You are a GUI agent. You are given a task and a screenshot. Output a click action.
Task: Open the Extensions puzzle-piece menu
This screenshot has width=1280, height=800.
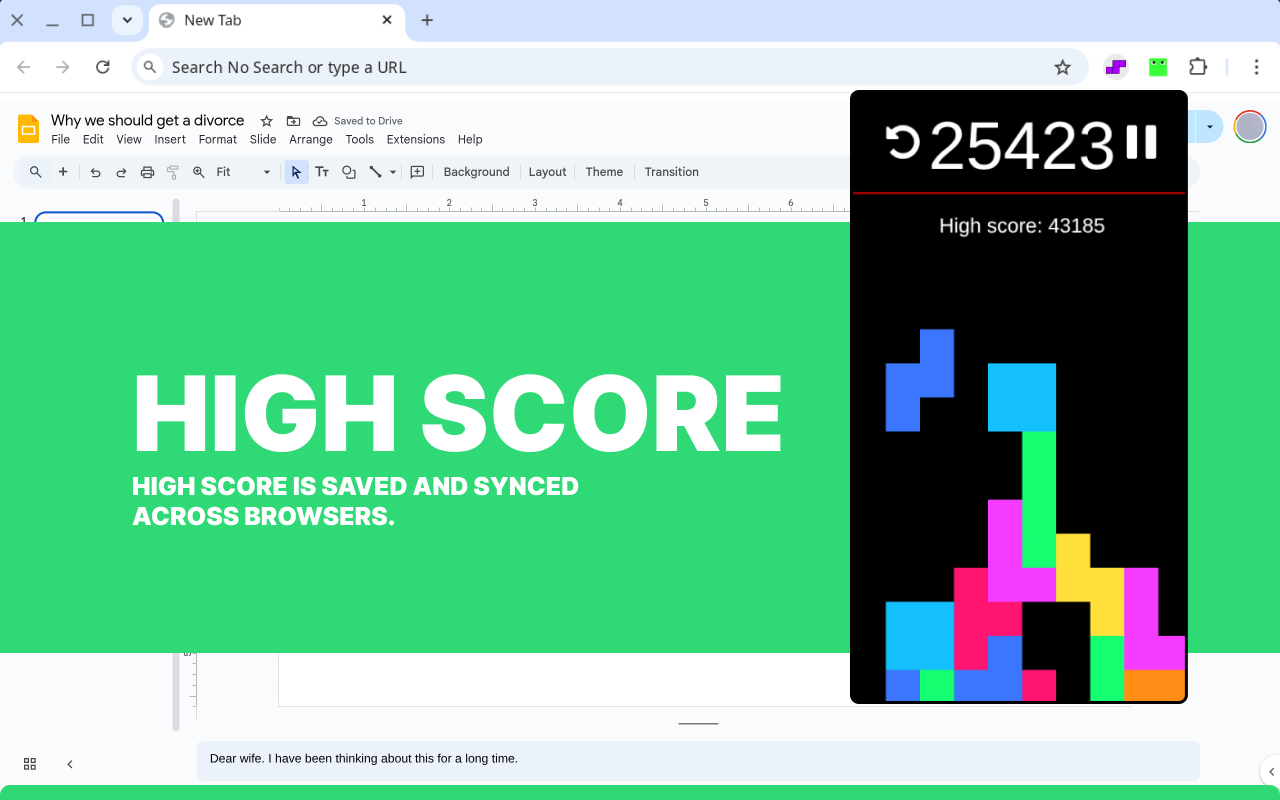coord(1198,67)
